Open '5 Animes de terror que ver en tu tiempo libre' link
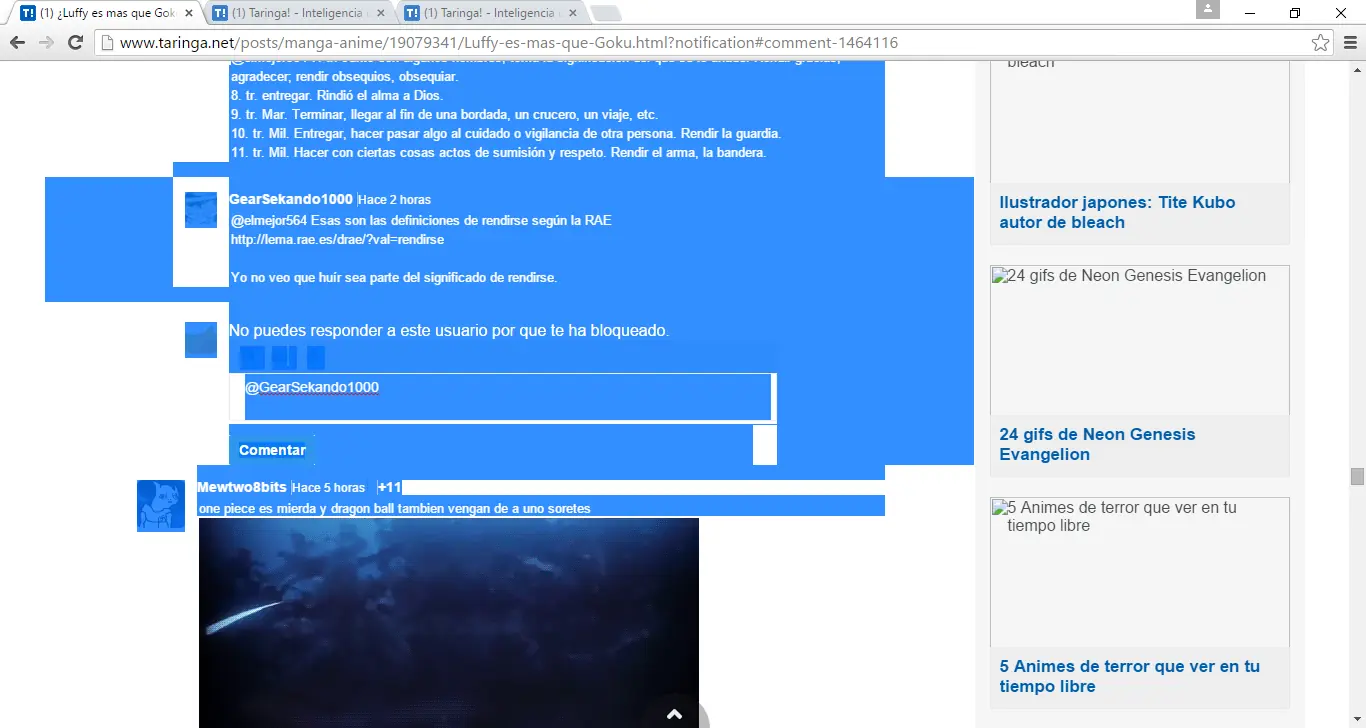Screen dimensions: 1366x728 click(1129, 676)
